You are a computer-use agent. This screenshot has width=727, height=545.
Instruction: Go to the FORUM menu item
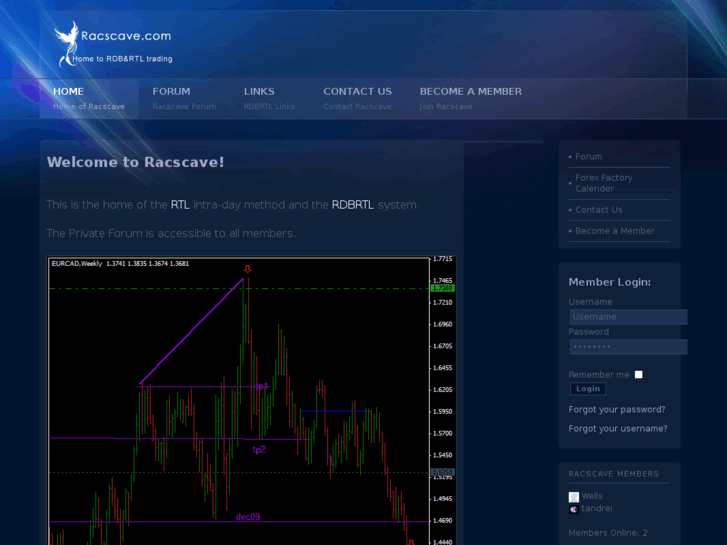tap(171, 92)
